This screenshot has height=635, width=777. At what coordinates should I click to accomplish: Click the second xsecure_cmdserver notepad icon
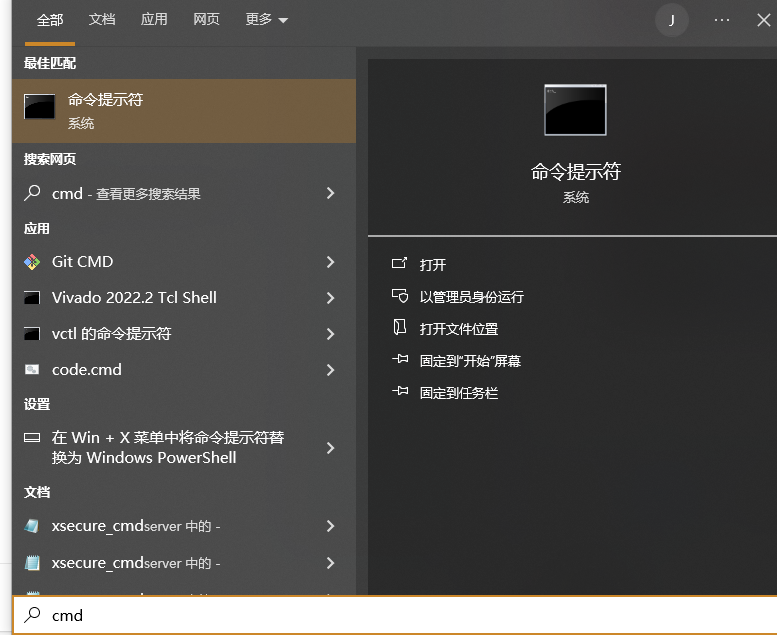[32, 563]
